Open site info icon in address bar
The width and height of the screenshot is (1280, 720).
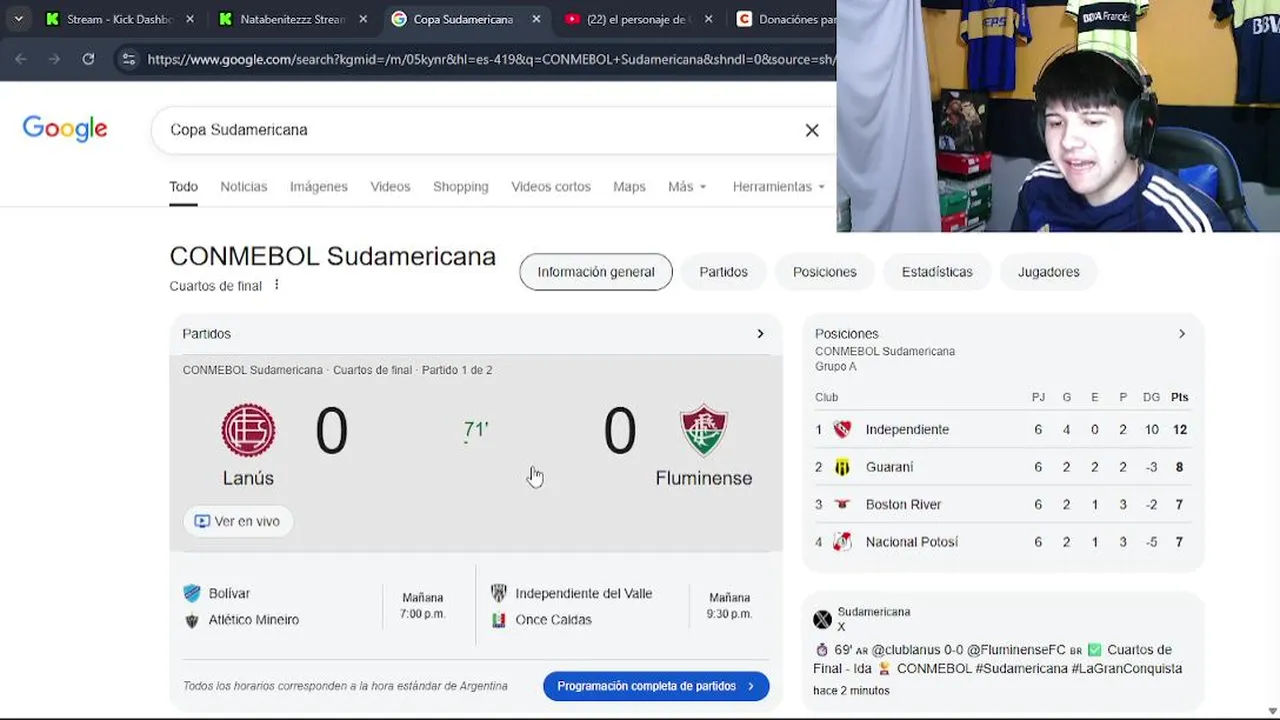click(x=128, y=59)
